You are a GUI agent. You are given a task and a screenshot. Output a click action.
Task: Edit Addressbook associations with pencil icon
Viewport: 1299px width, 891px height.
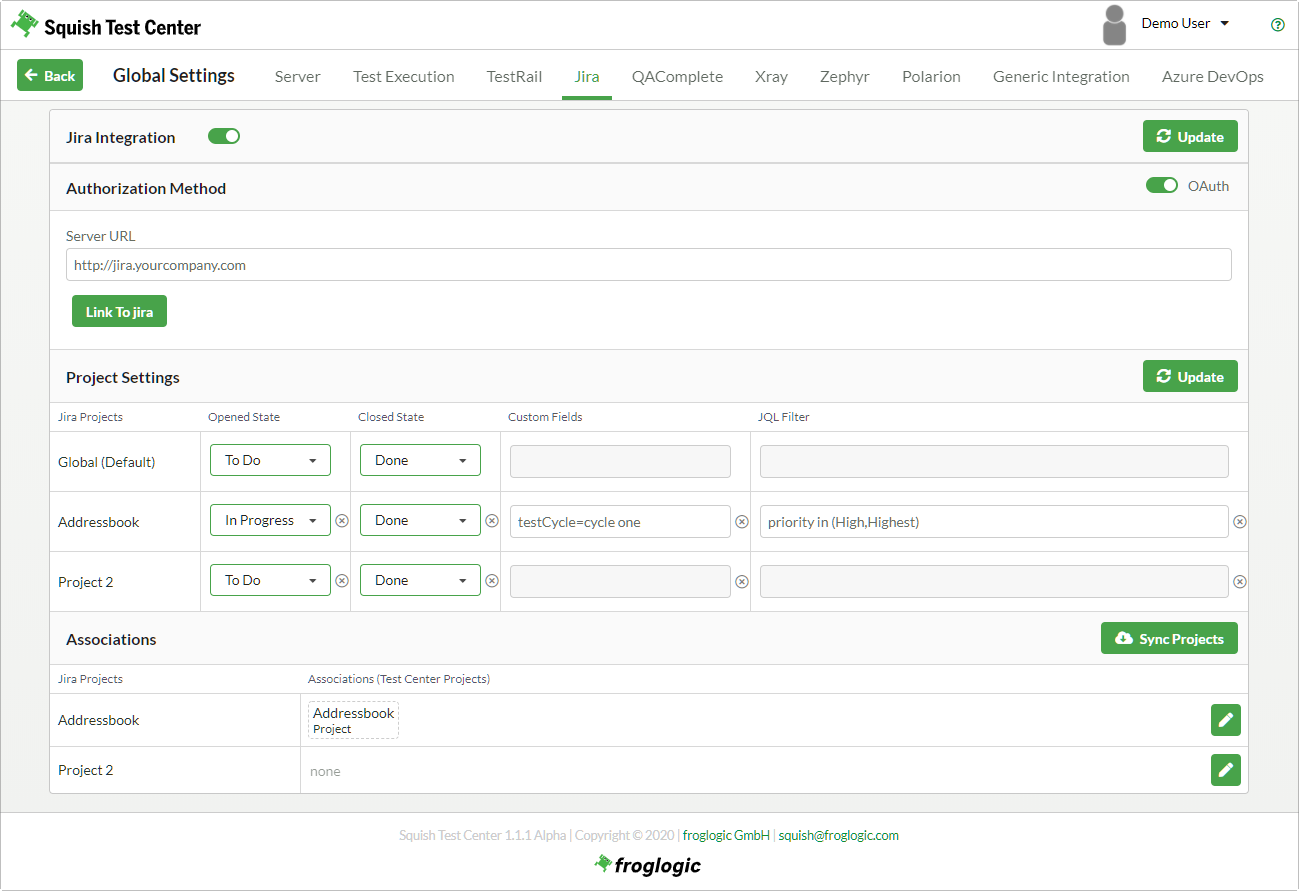(x=1225, y=720)
